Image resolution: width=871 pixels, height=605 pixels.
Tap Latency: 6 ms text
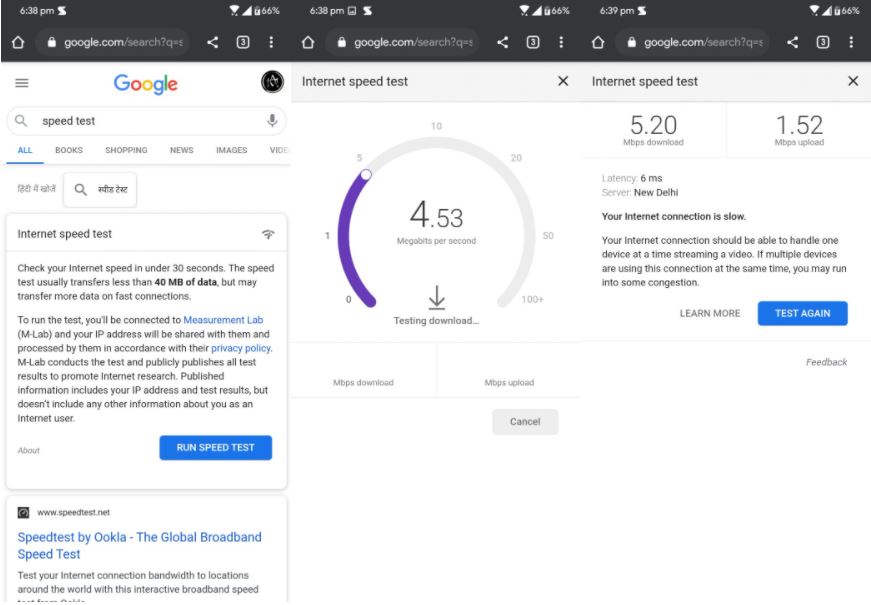pyautogui.click(x=632, y=178)
